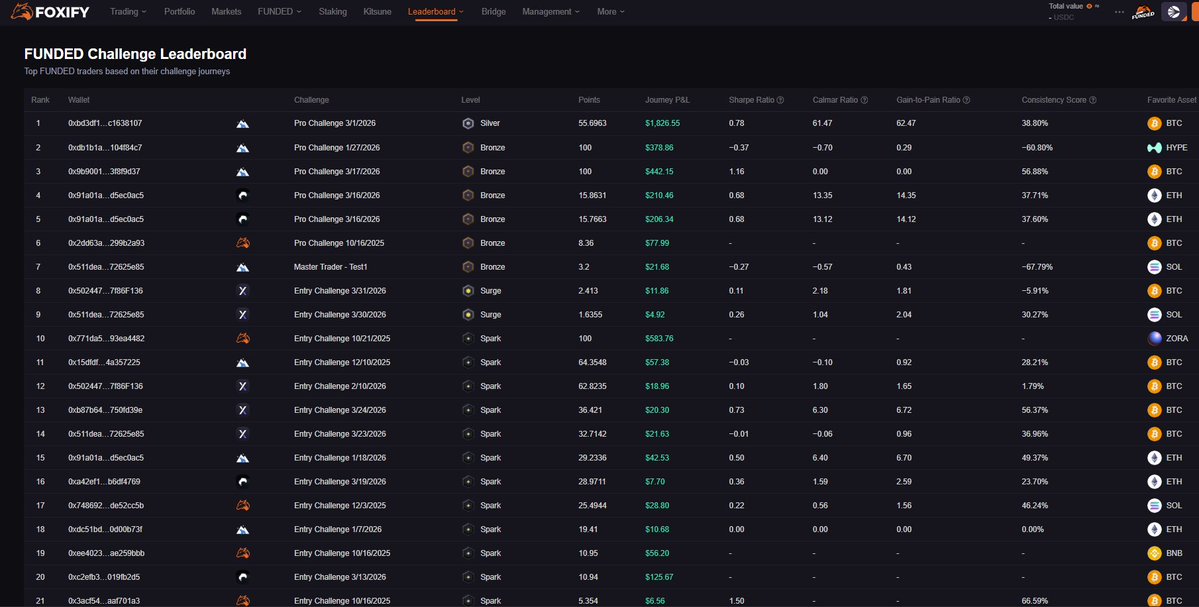Click the BTC coin icon in rank 1
Viewport: 1199px width, 607px height.
coord(1154,123)
